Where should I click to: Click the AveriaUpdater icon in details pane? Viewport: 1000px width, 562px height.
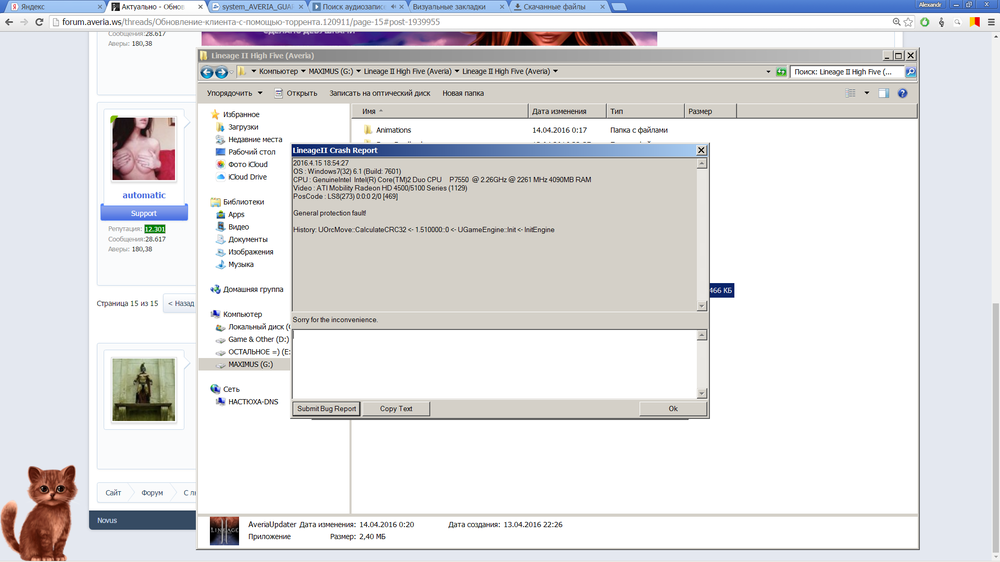[224, 530]
